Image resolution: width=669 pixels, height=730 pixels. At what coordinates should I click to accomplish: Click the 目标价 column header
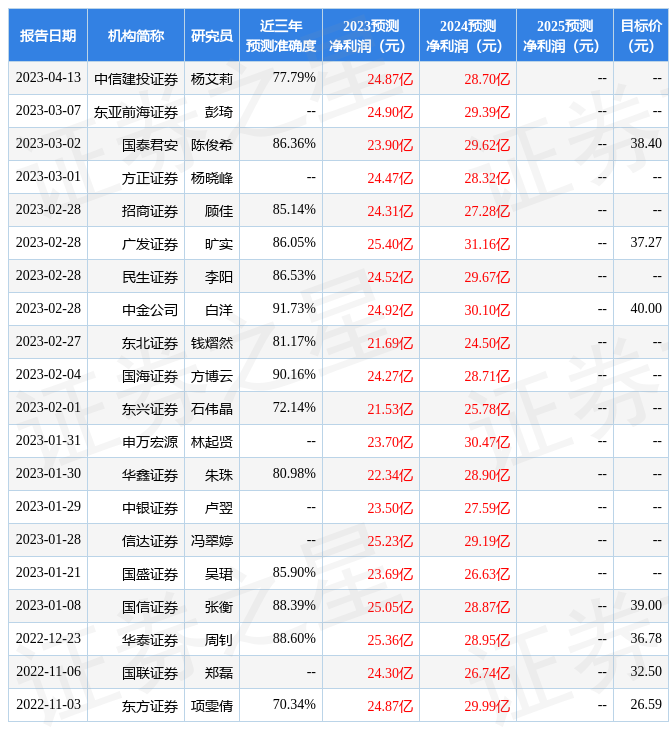(641, 35)
